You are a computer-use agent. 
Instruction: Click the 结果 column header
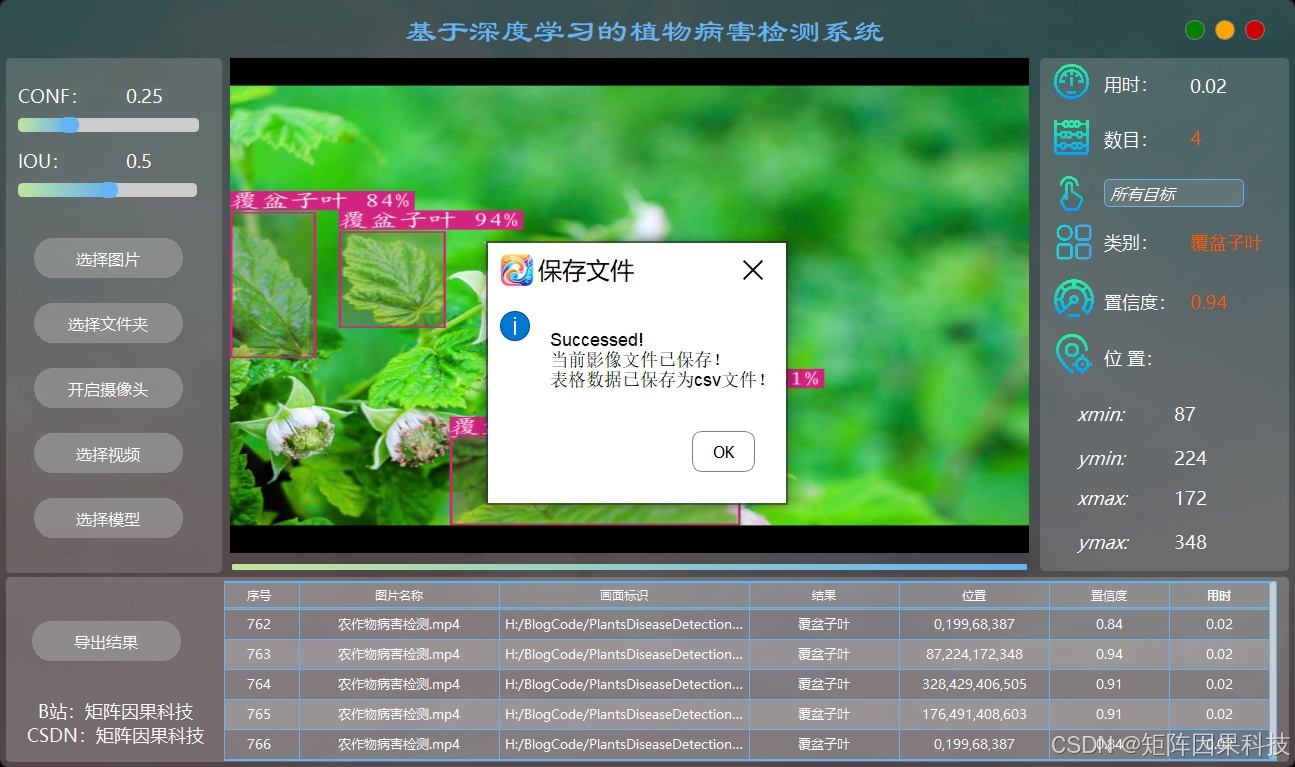click(x=824, y=595)
